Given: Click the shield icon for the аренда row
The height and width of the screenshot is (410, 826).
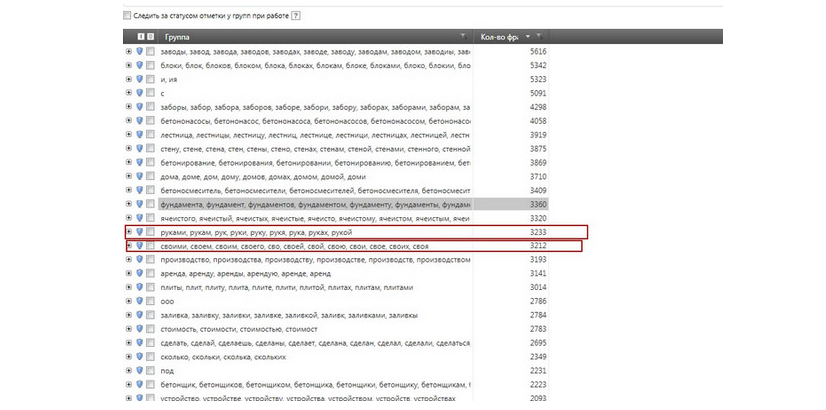Looking at the screenshot, I should (139, 273).
